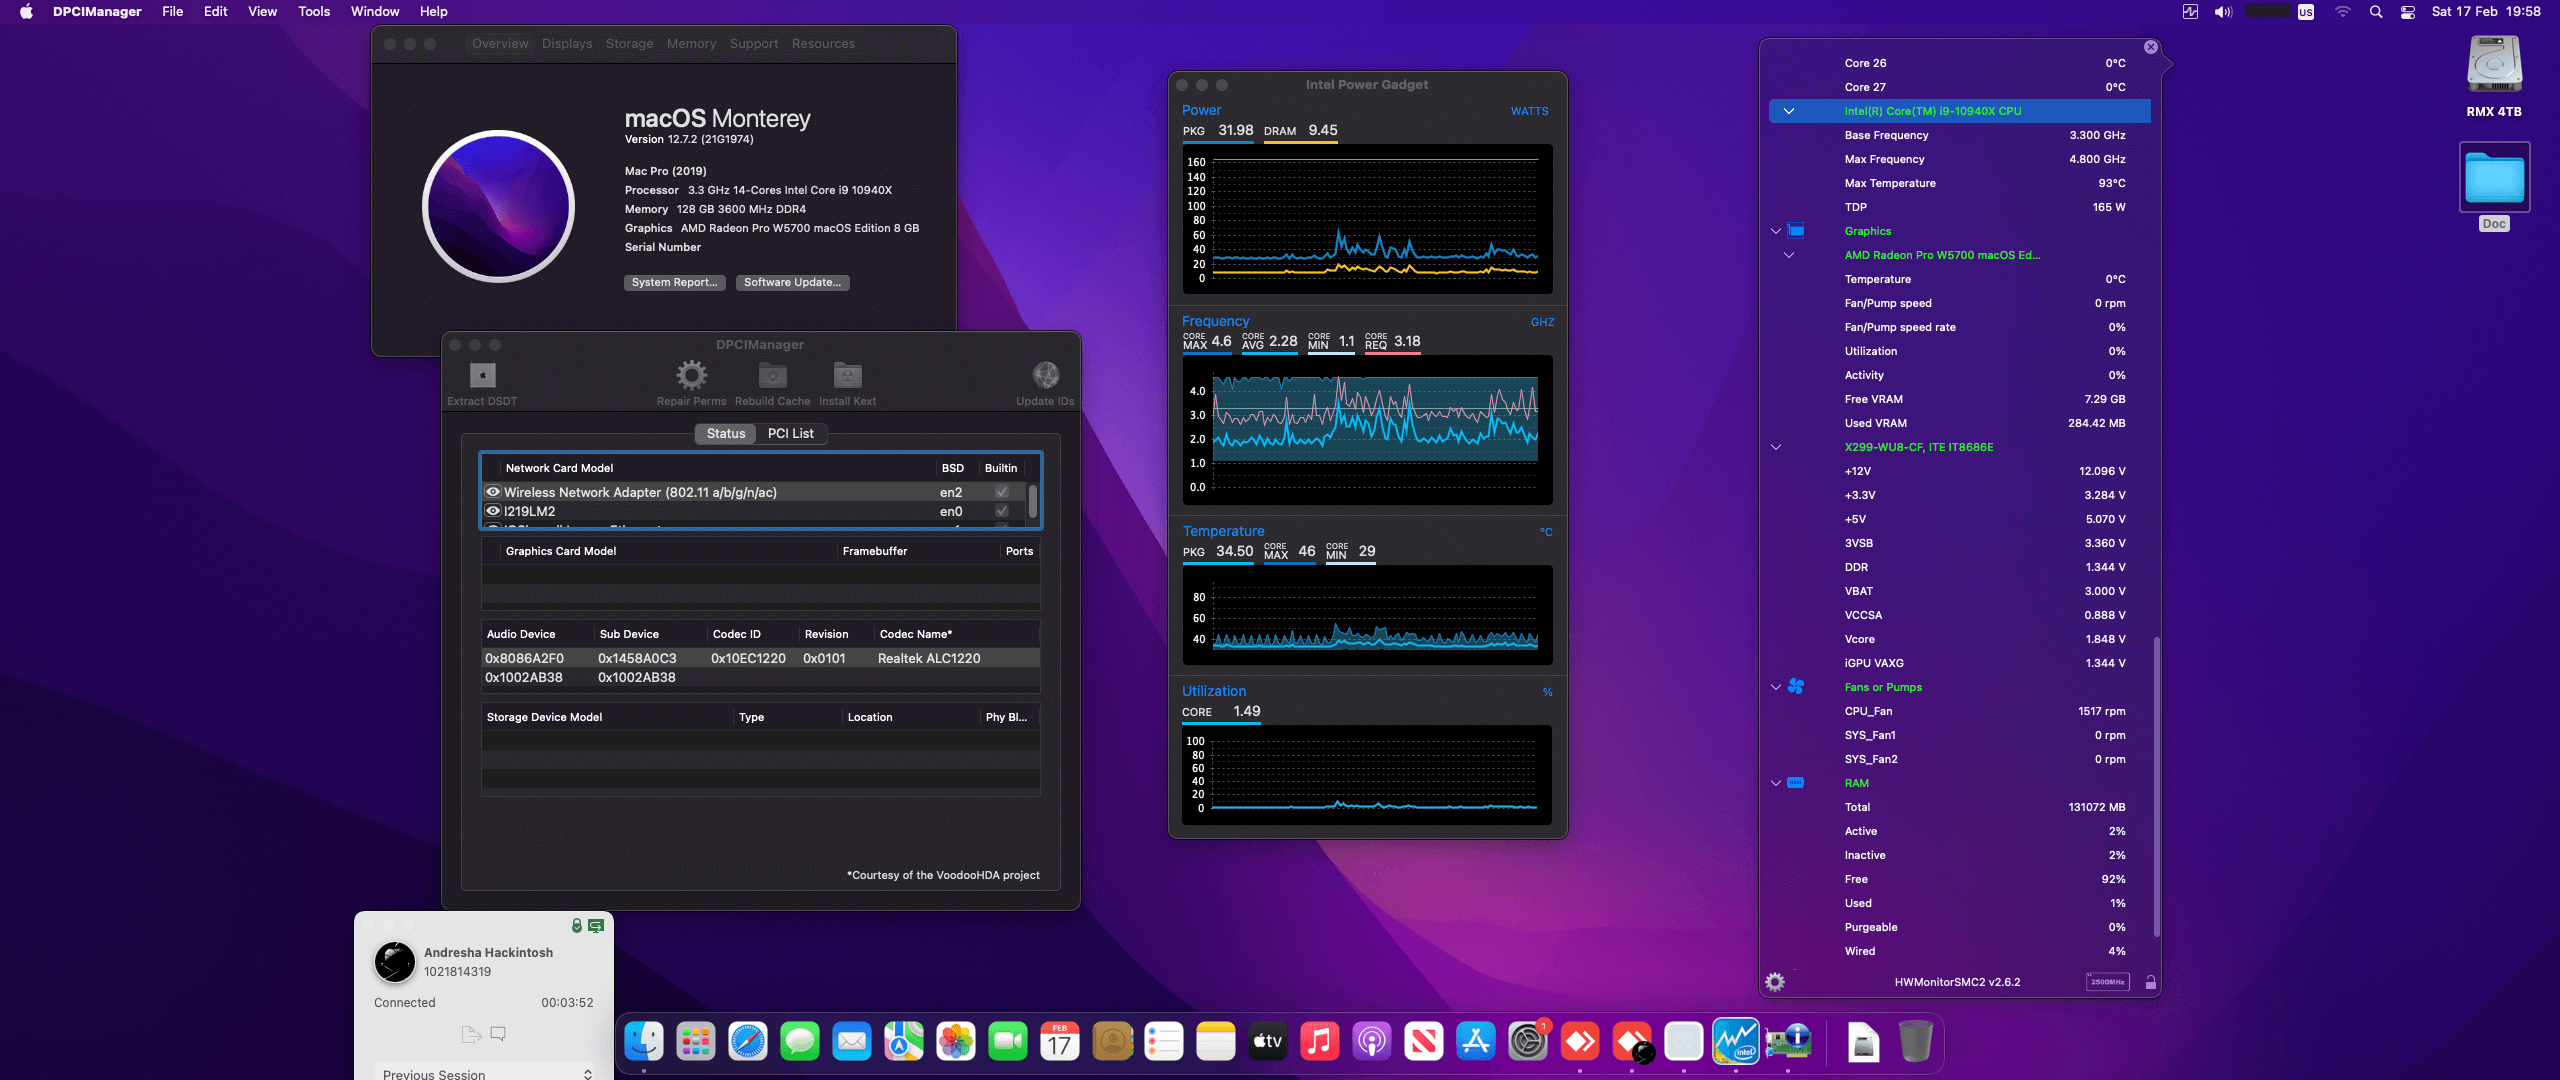Open Podcasts app in the Dock

[x=1372, y=1042]
